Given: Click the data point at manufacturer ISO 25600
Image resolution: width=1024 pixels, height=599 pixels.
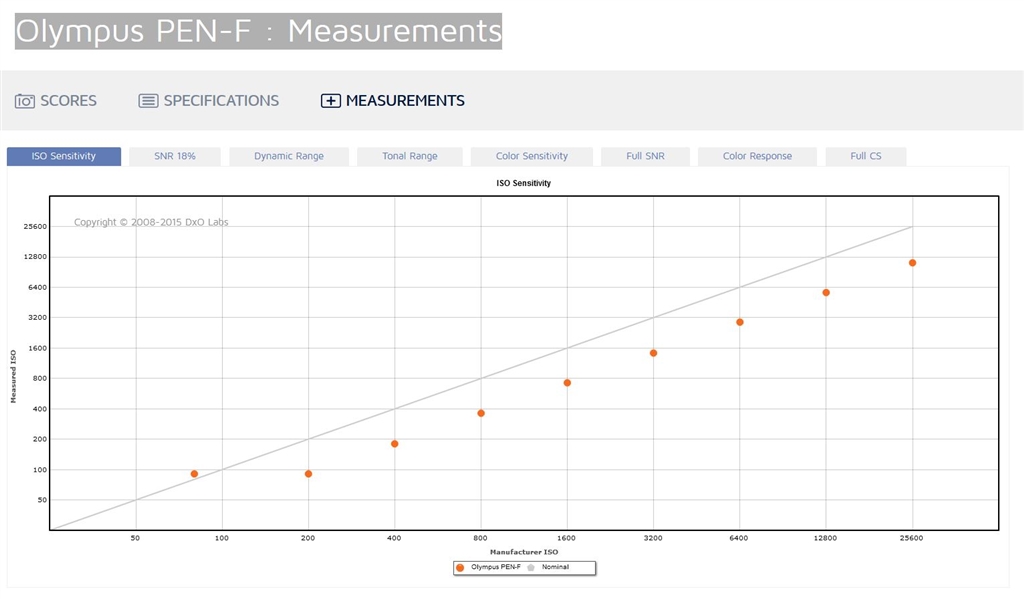Looking at the screenshot, I should click(x=912, y=263).
